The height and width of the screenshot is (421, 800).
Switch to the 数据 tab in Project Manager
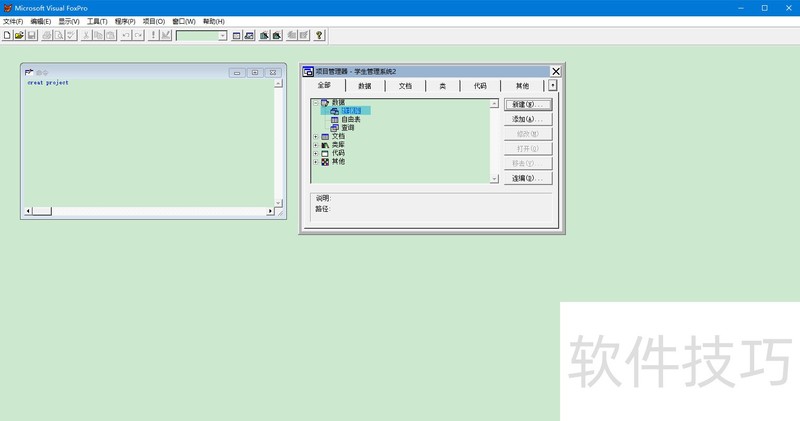pos(365,86)
